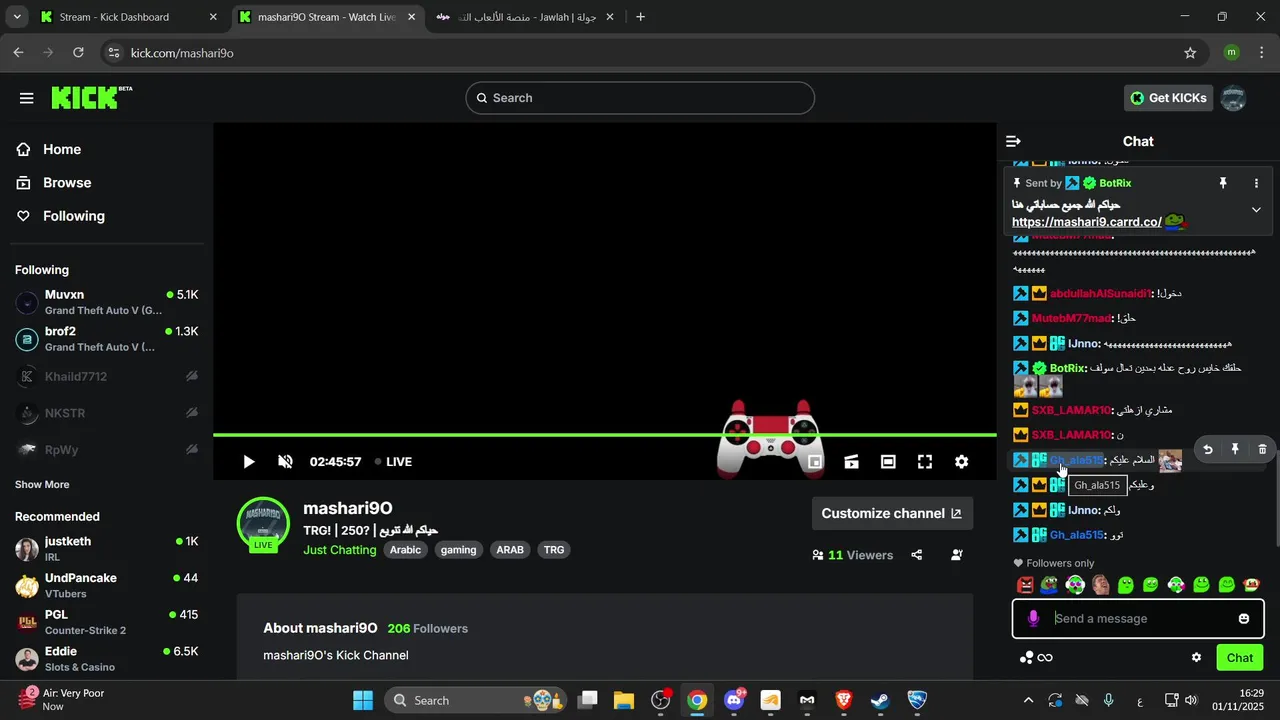
Task: Show hidden system tray icons
Action: (1028, 701)
